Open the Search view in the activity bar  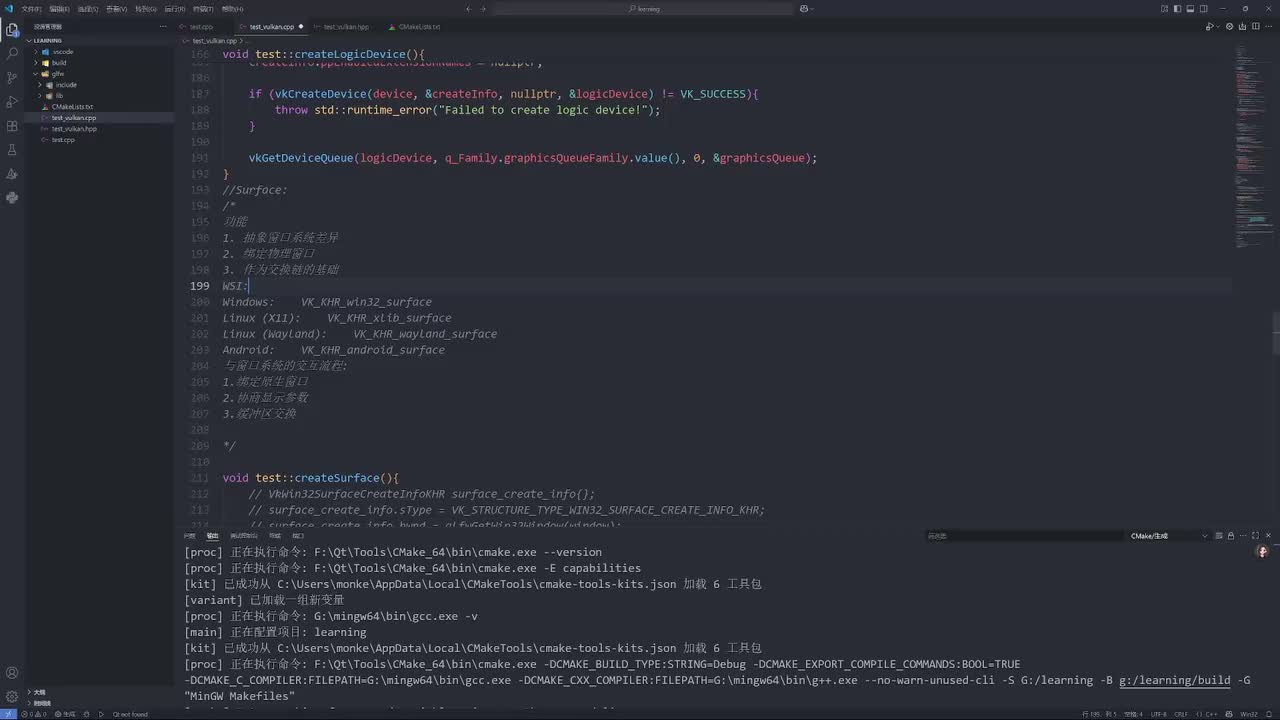point(12,54)
